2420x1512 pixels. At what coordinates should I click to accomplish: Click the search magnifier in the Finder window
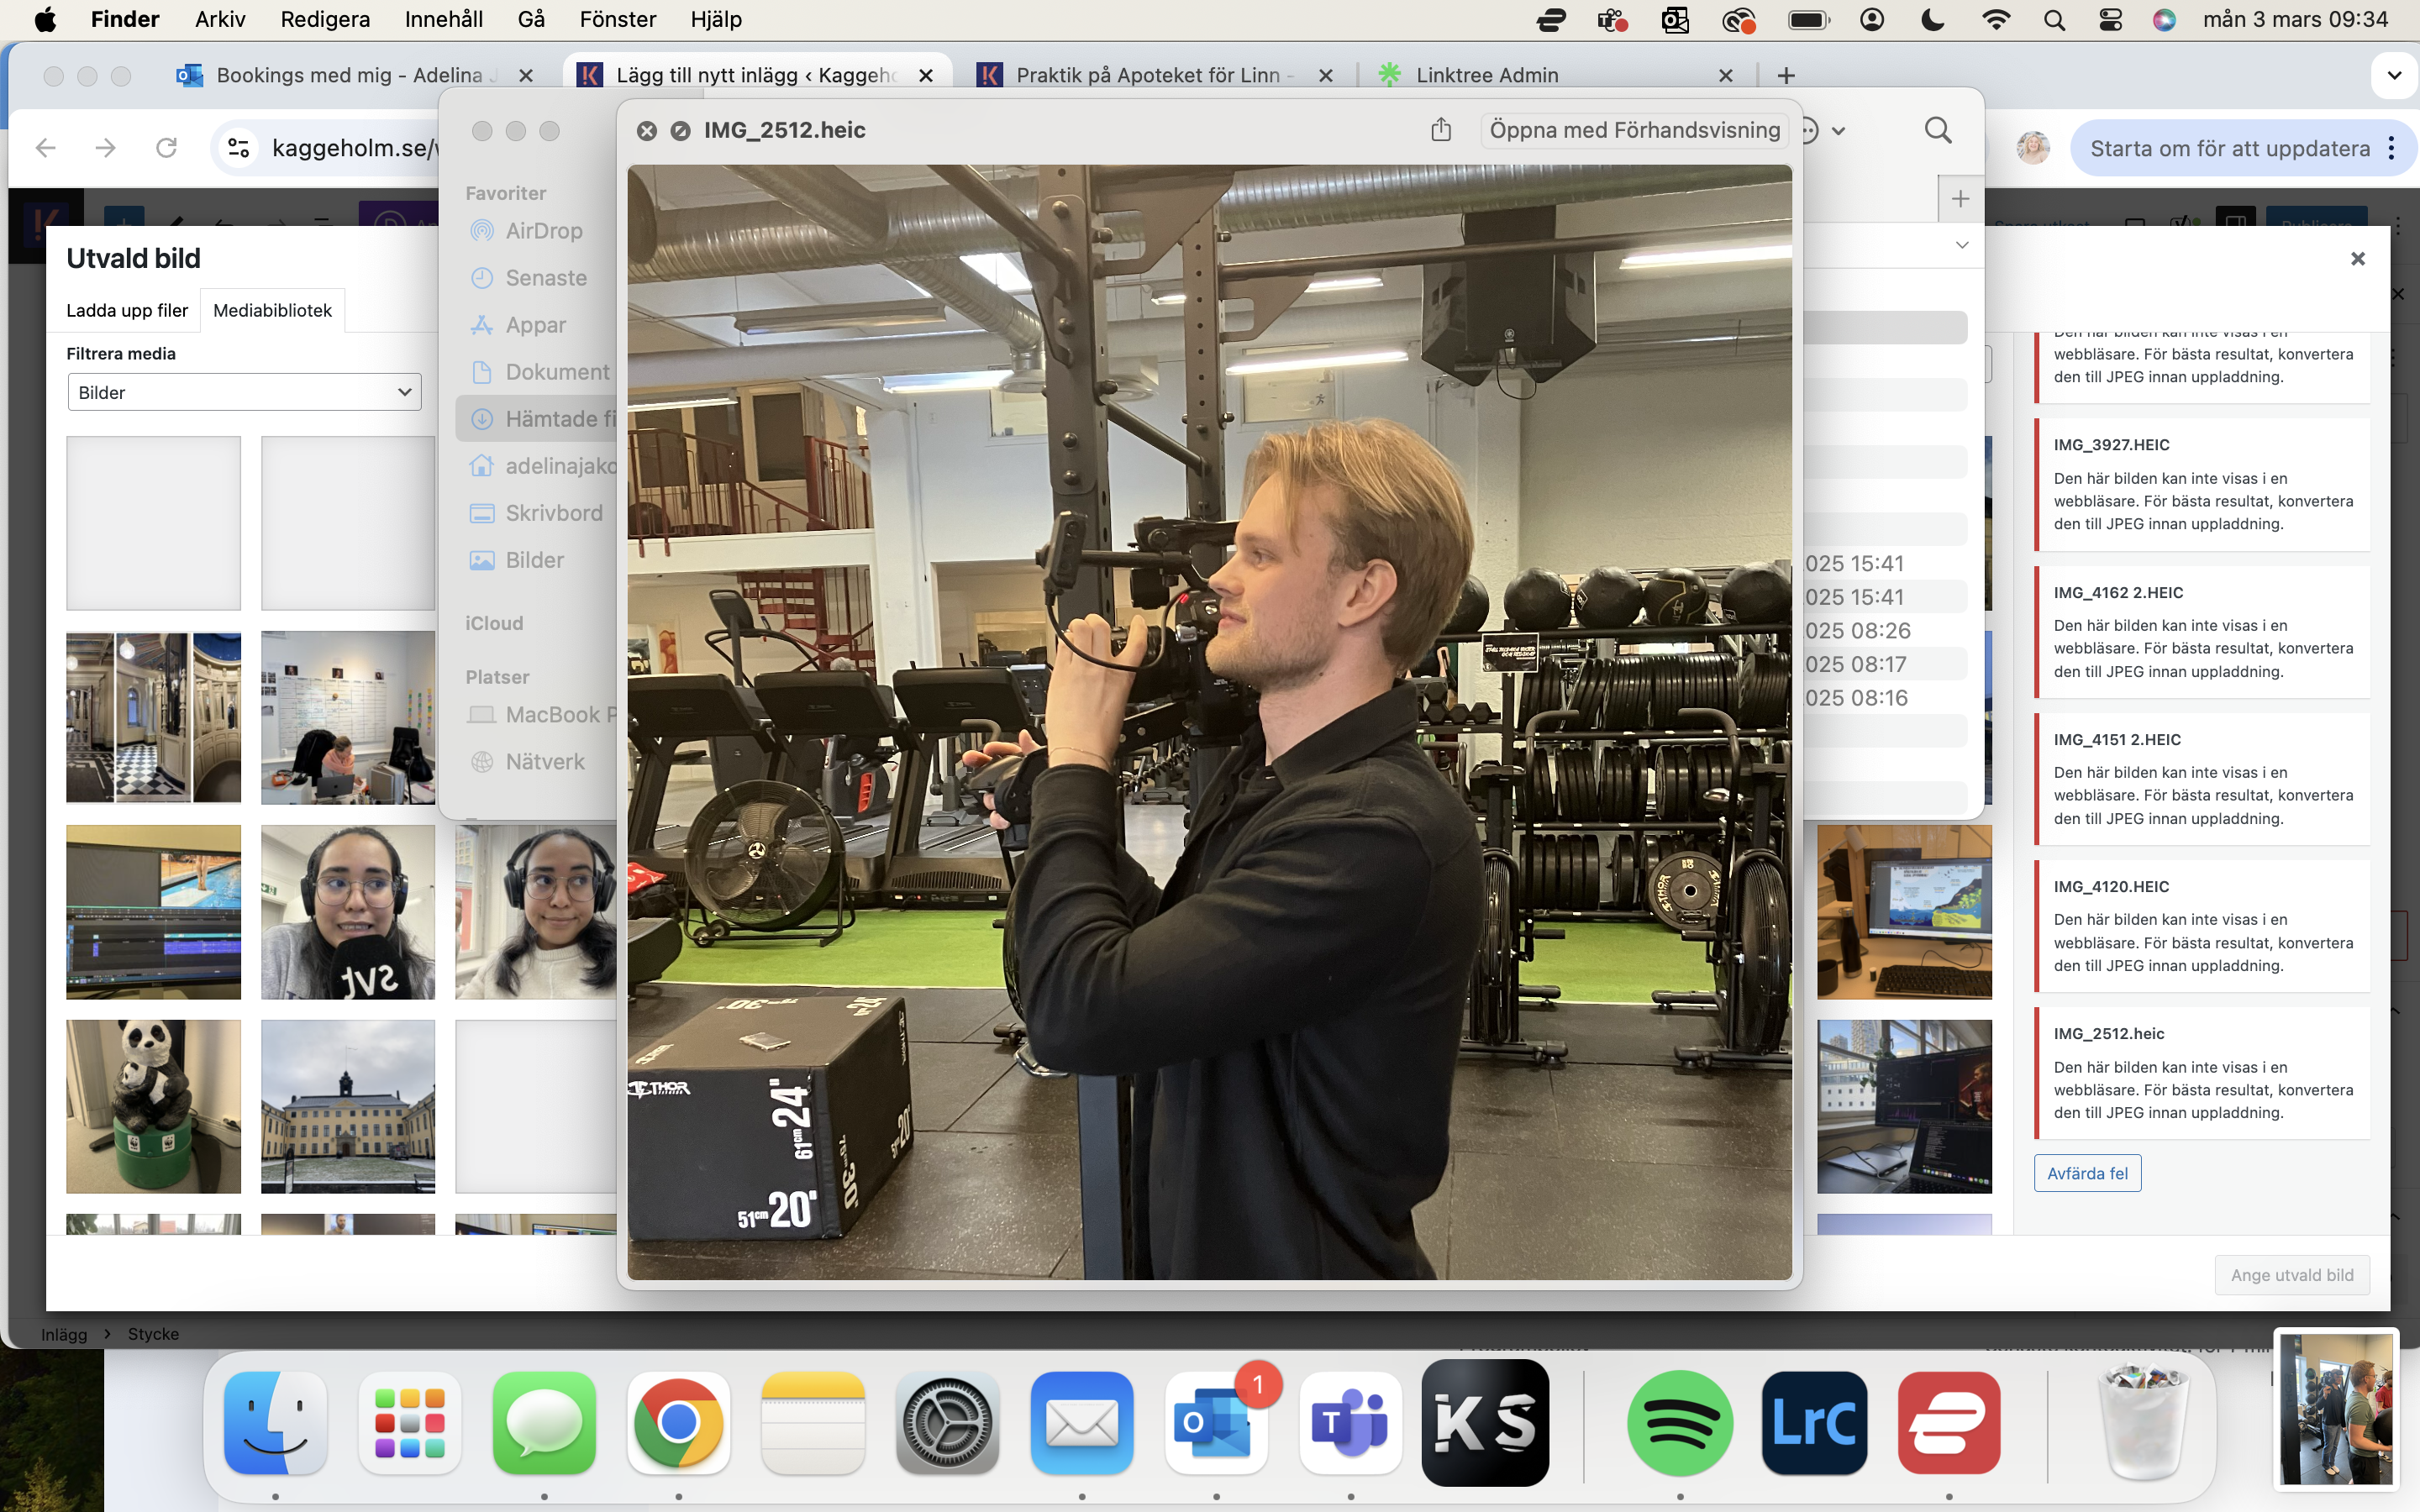[x=1937, y=130]
